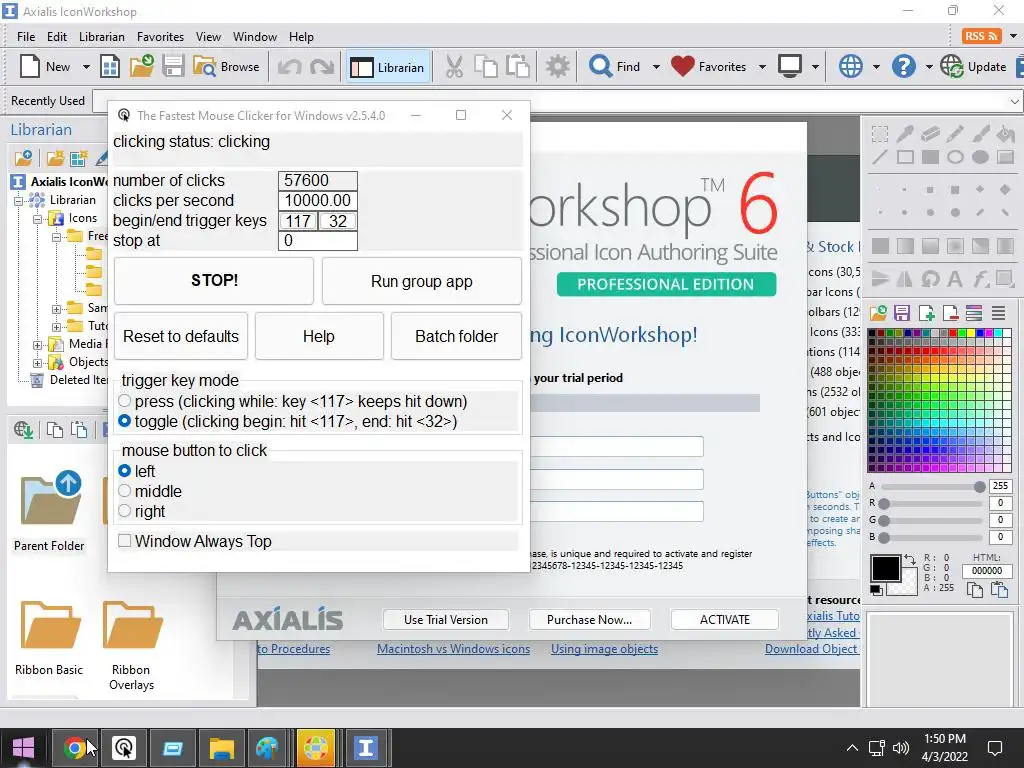The image size is (1024, 768).
Task: Select the pencil tool
Action: [955, 134]
